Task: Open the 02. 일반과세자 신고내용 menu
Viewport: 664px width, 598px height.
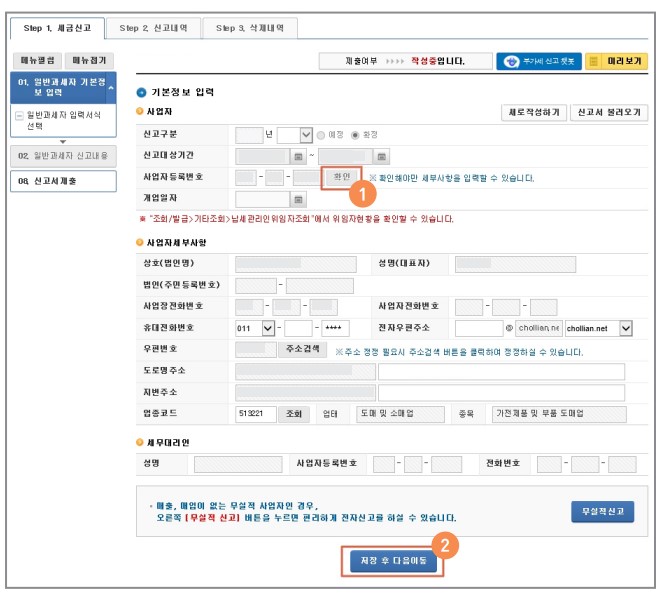Action: (x=63, y=156)
